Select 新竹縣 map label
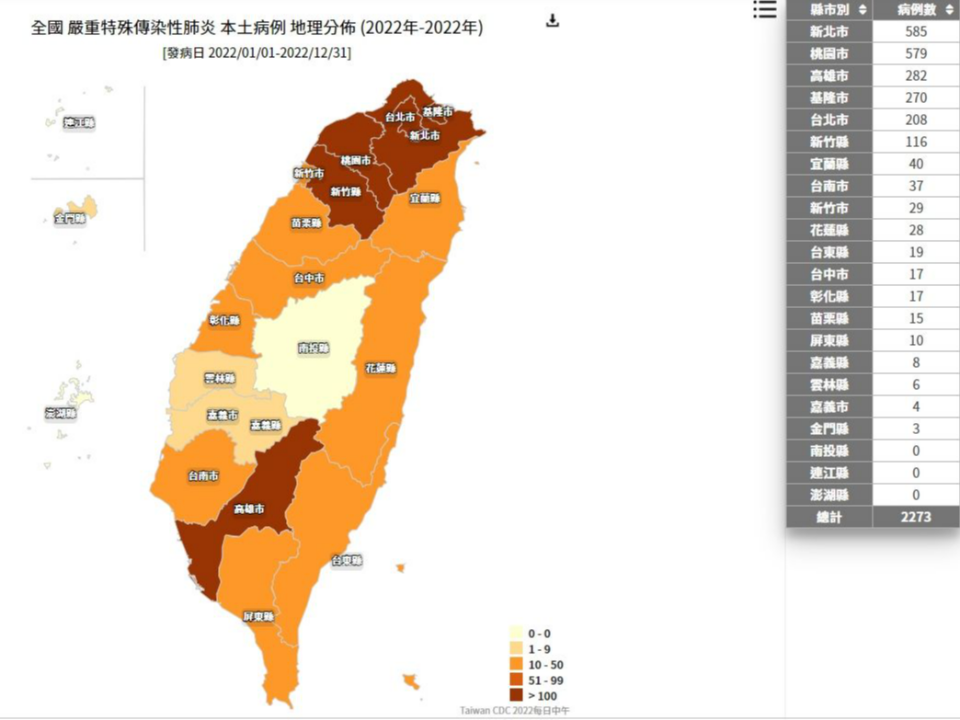This screenshot has width=960, height=720. pyautogui.click(x=345, y=192)
